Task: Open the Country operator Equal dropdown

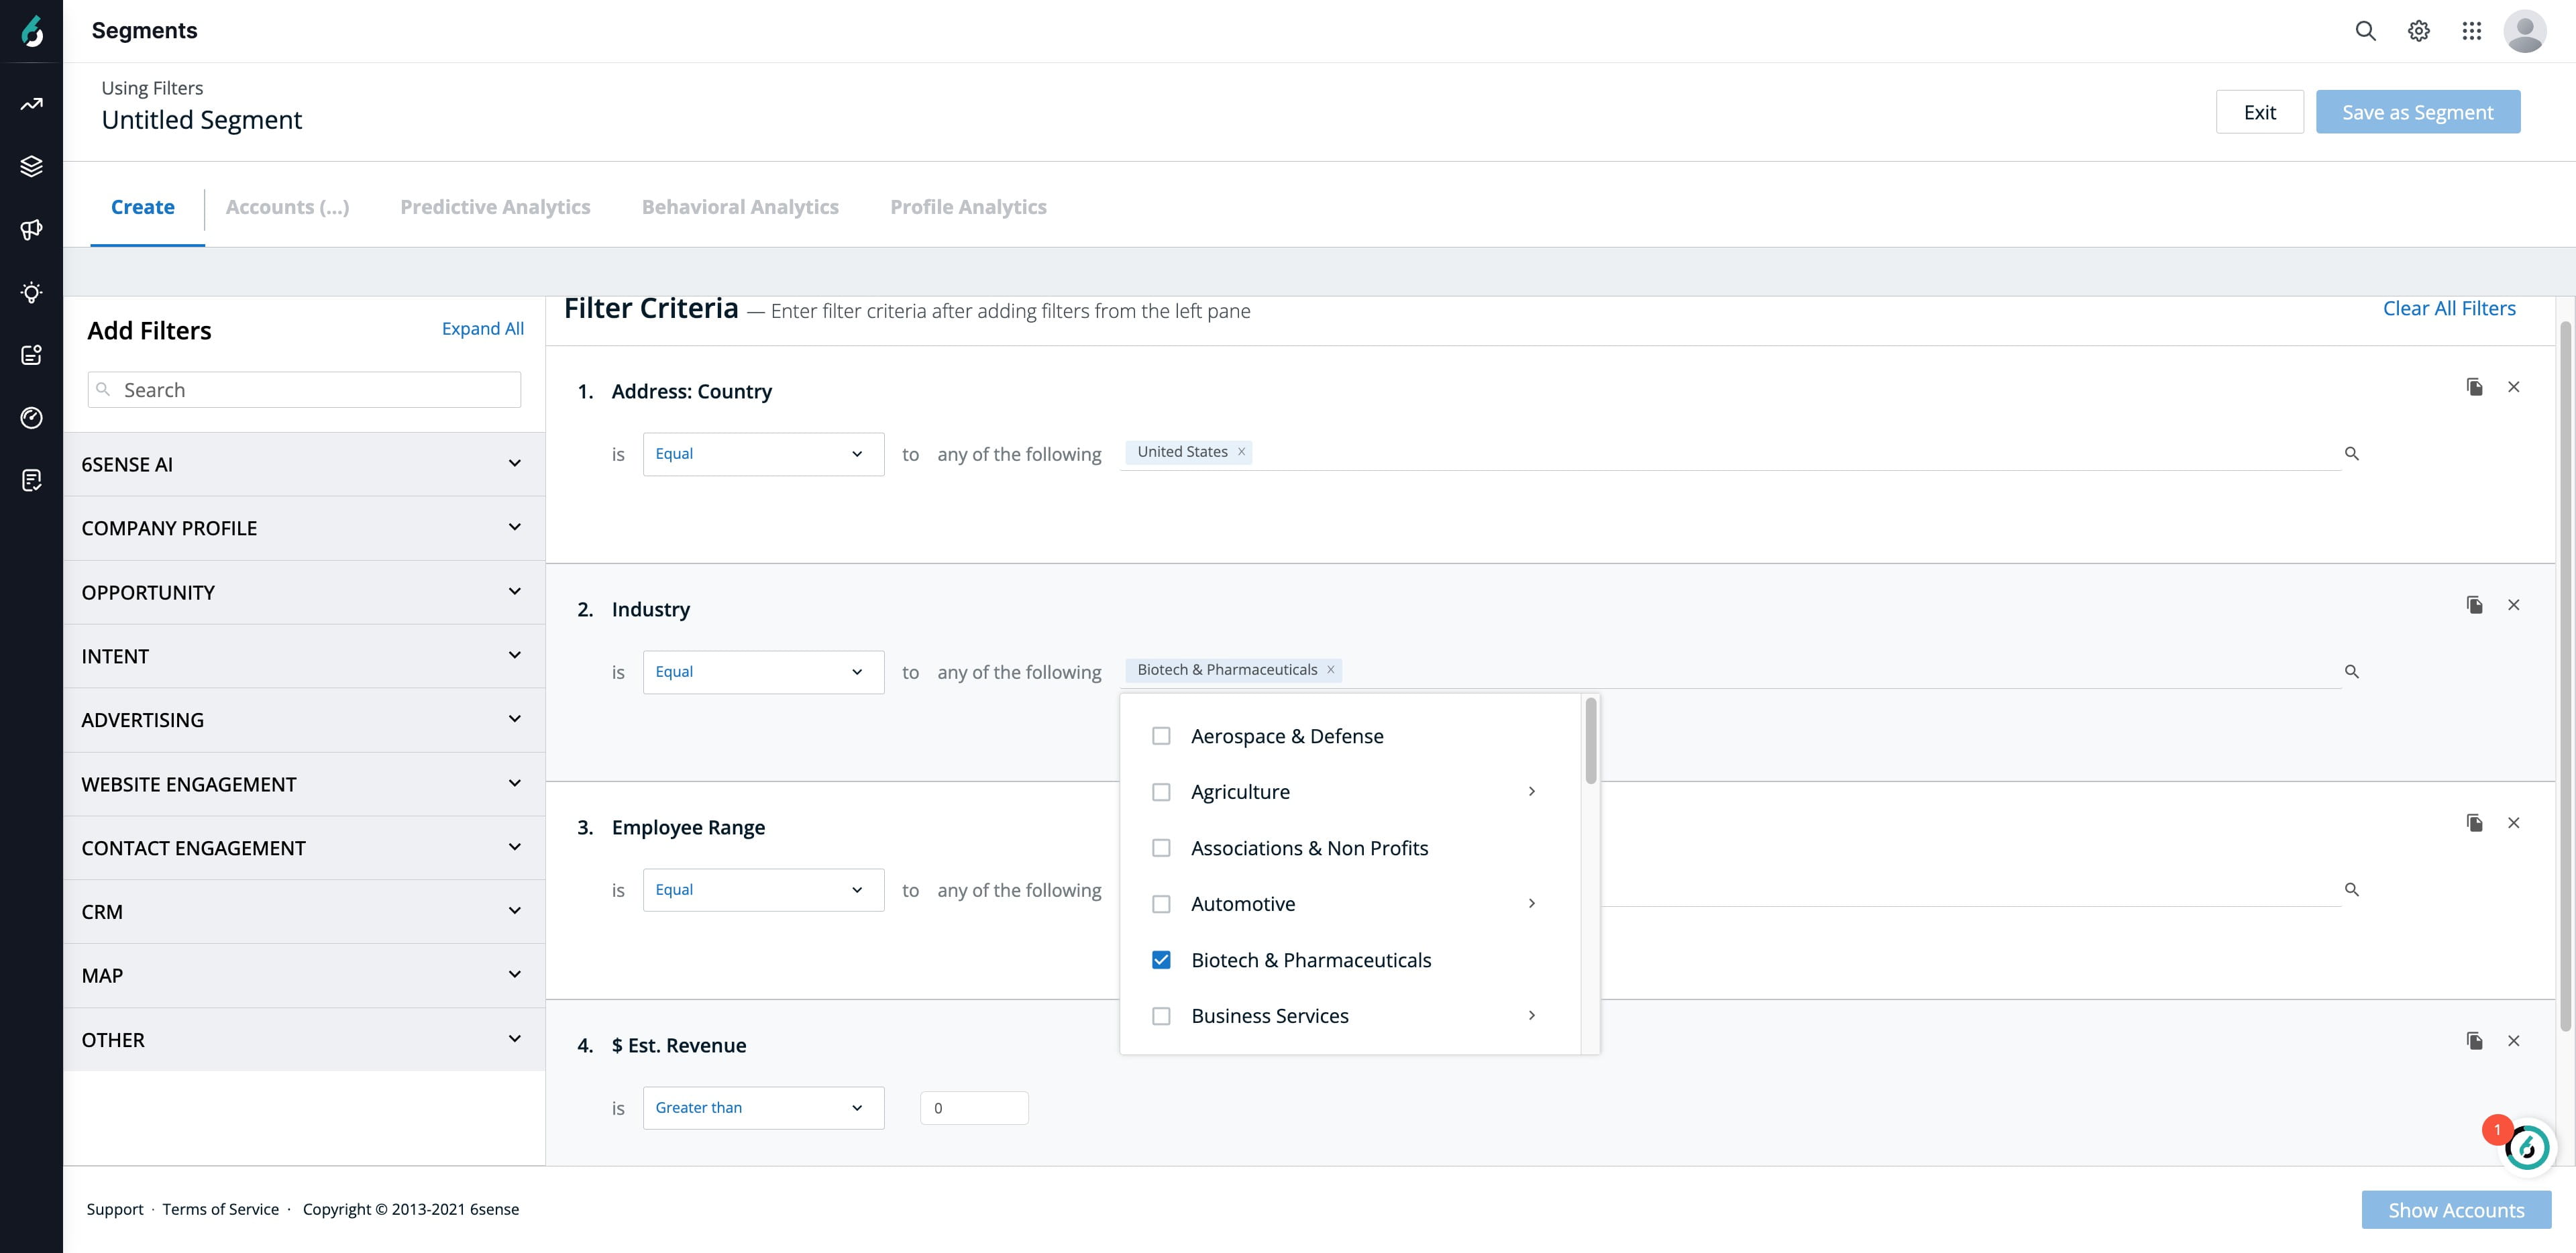Action: (x=763, y=454)
